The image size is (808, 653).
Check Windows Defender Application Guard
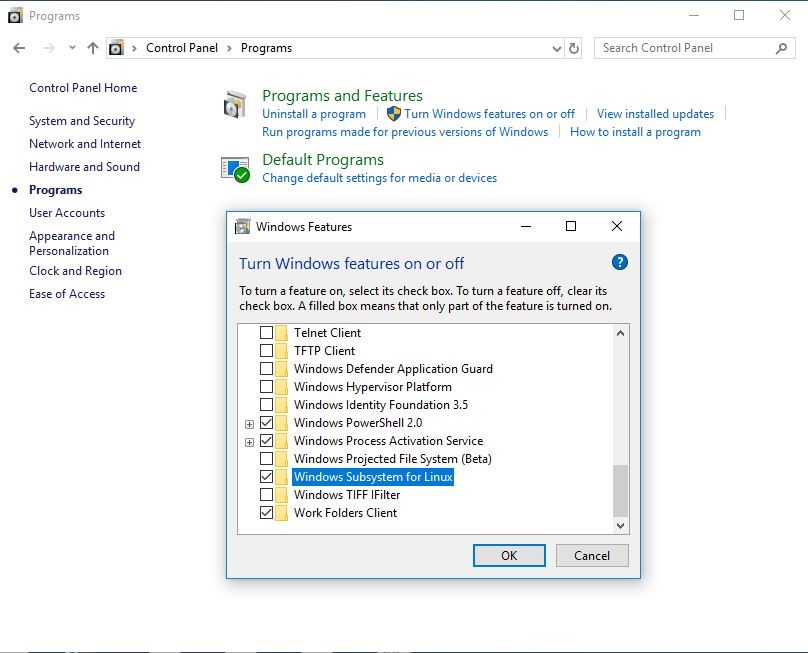coord(266,369)
